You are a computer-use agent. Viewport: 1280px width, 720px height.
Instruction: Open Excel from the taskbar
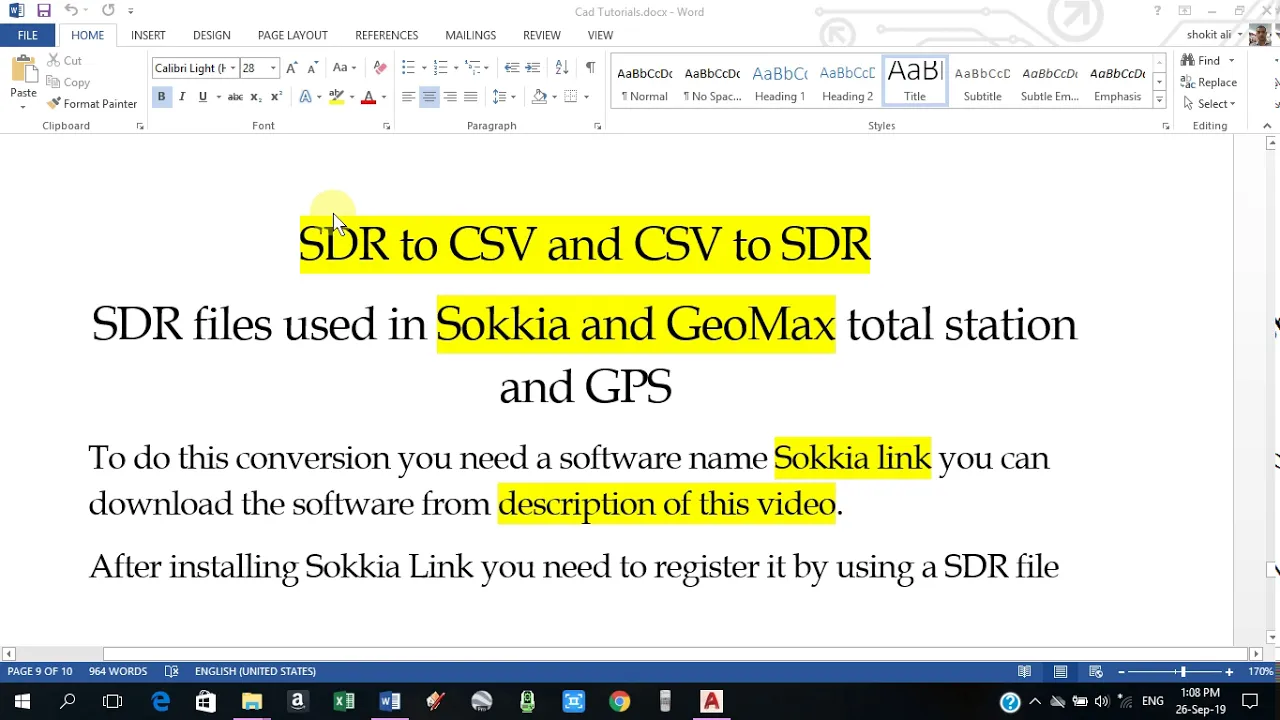[x=344, y=702]
